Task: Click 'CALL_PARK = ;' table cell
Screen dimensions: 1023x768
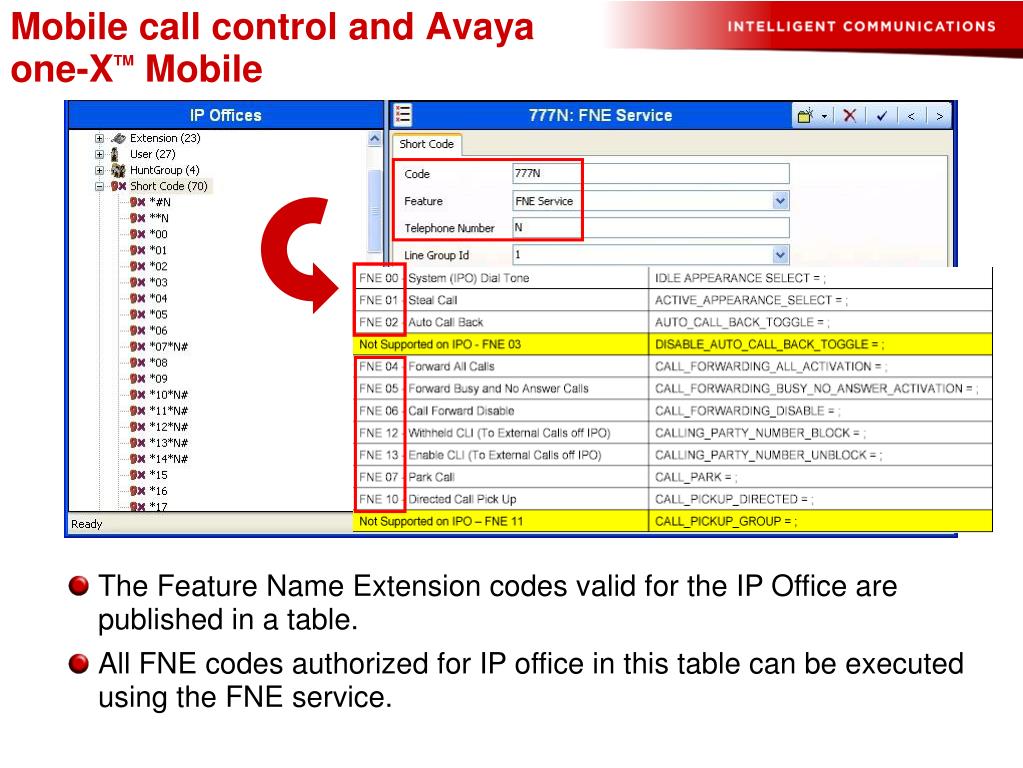Action: 820,477
